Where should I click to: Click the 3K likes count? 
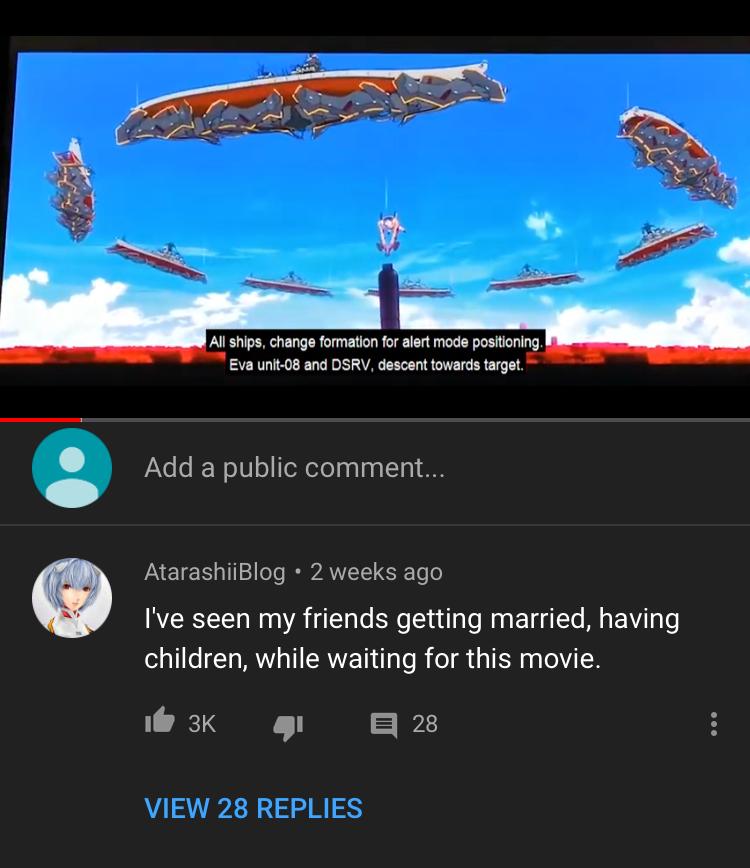pyautogui.click(x=201, y=724)
